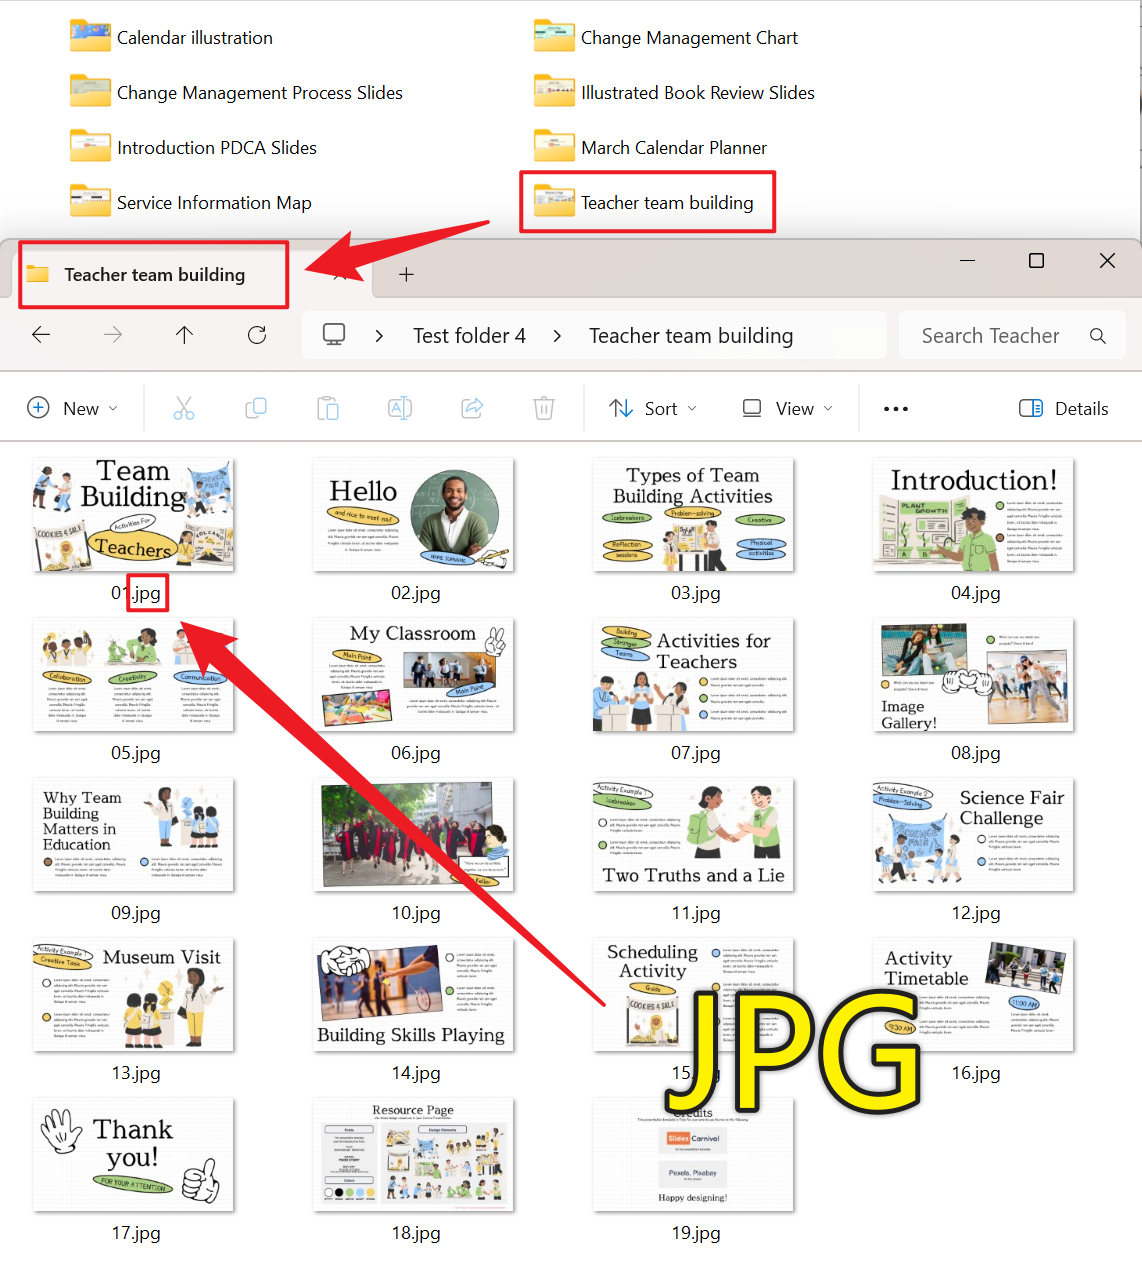Go back to previous folder
Viewport: 1142px width, 1285px height.
pos(41,335)
